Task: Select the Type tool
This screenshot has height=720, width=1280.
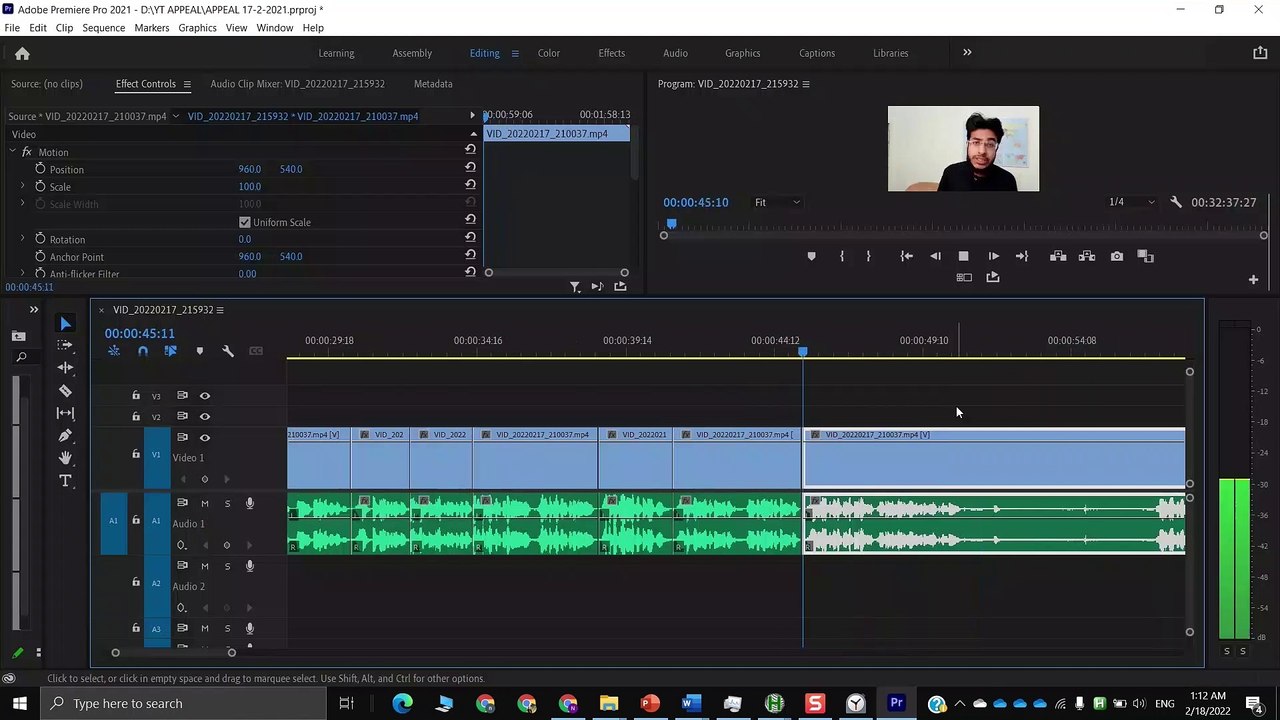Action: click(x=66, y=481)
